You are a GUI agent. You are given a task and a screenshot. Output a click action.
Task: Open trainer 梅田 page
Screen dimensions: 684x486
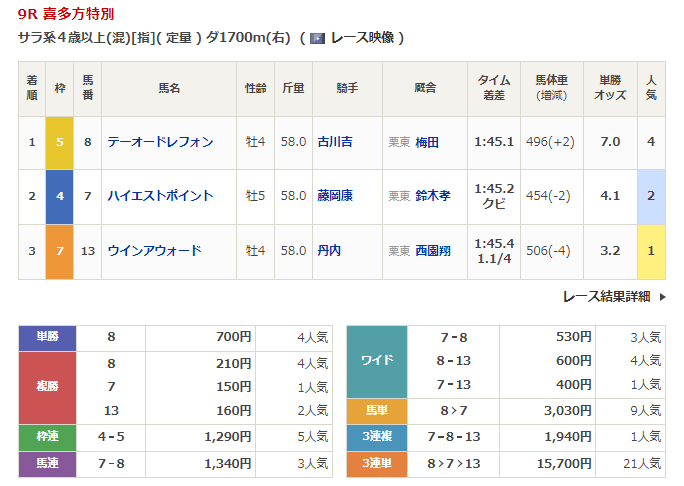(427, 142)
